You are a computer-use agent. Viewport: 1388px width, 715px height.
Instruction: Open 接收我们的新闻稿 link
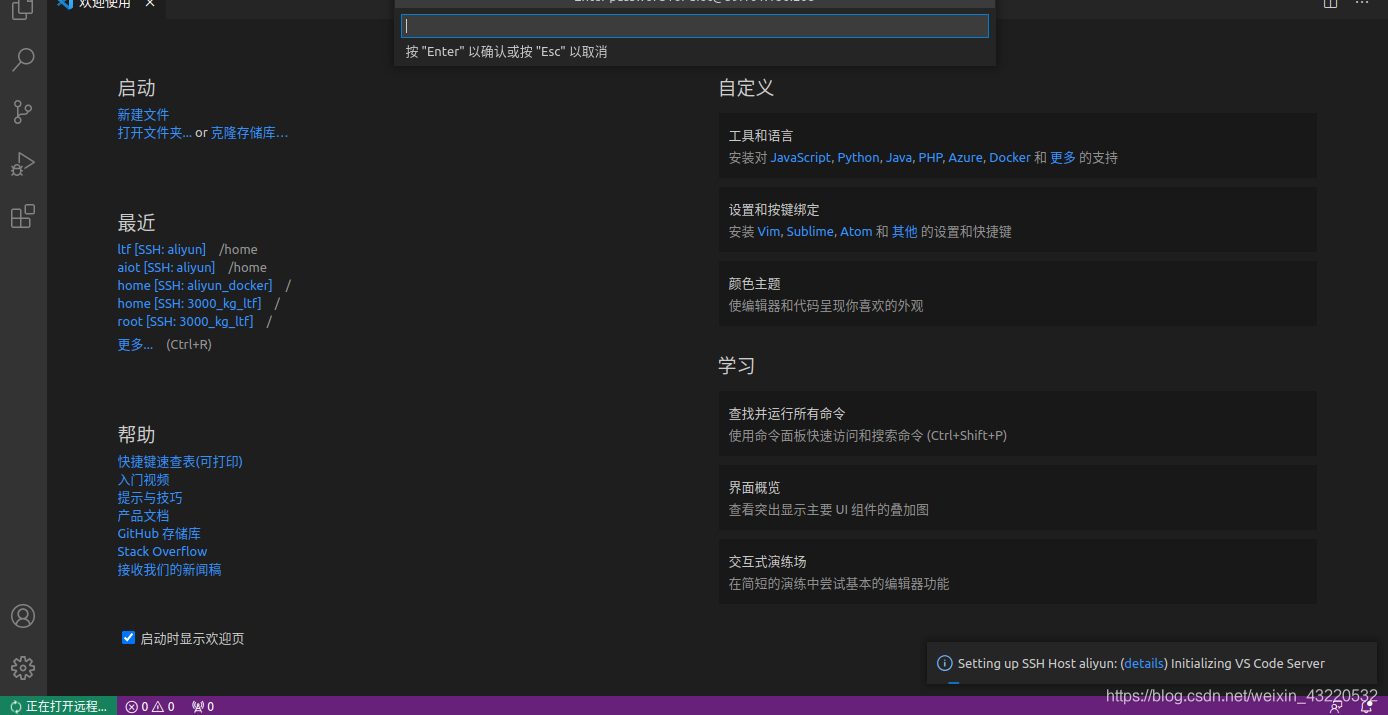coord(169,570)
